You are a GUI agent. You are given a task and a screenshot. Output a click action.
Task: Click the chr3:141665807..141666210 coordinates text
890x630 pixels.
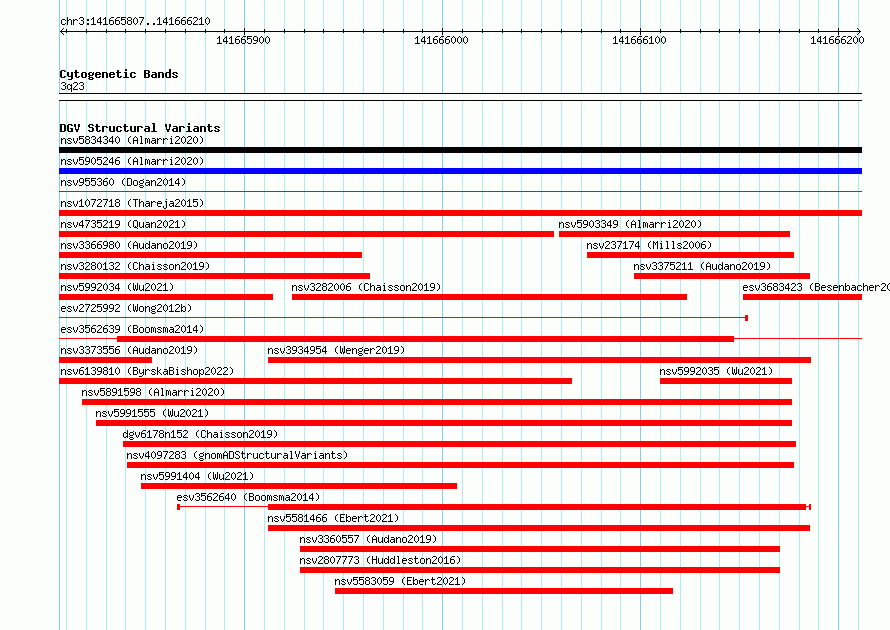135,22
